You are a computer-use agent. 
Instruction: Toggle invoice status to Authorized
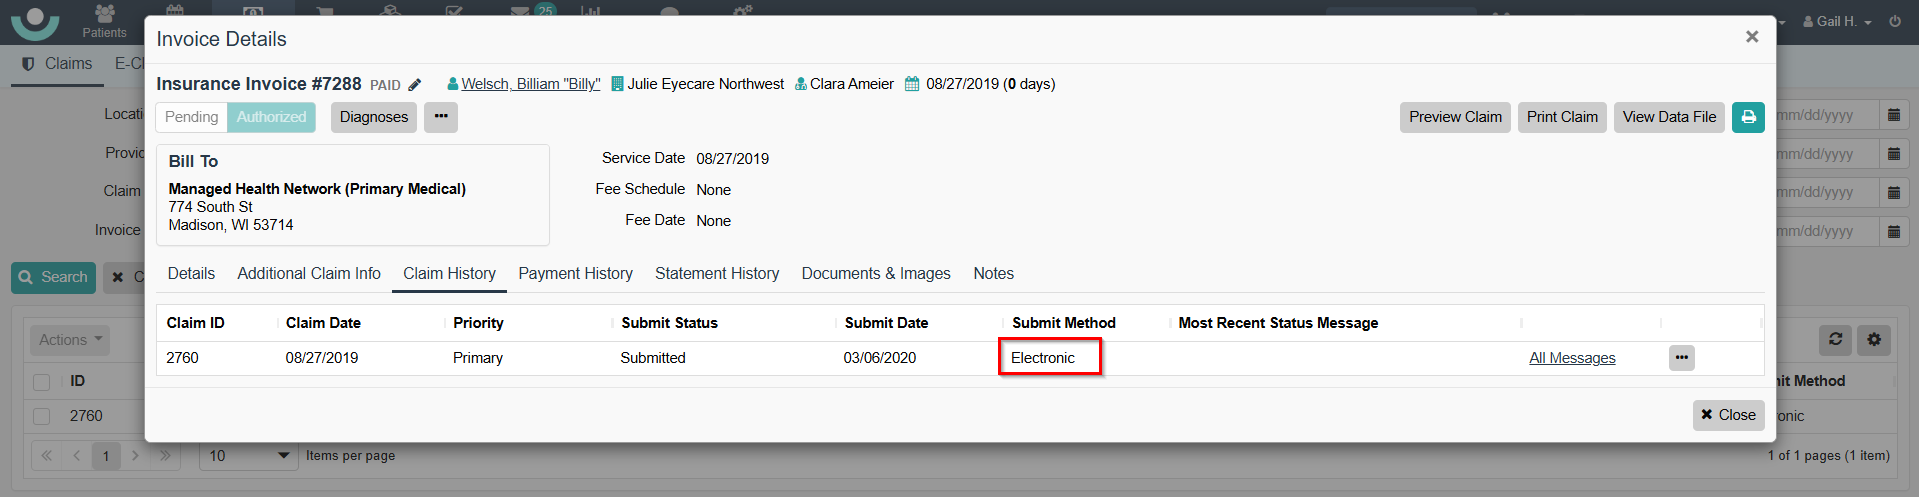pos(271,117)
